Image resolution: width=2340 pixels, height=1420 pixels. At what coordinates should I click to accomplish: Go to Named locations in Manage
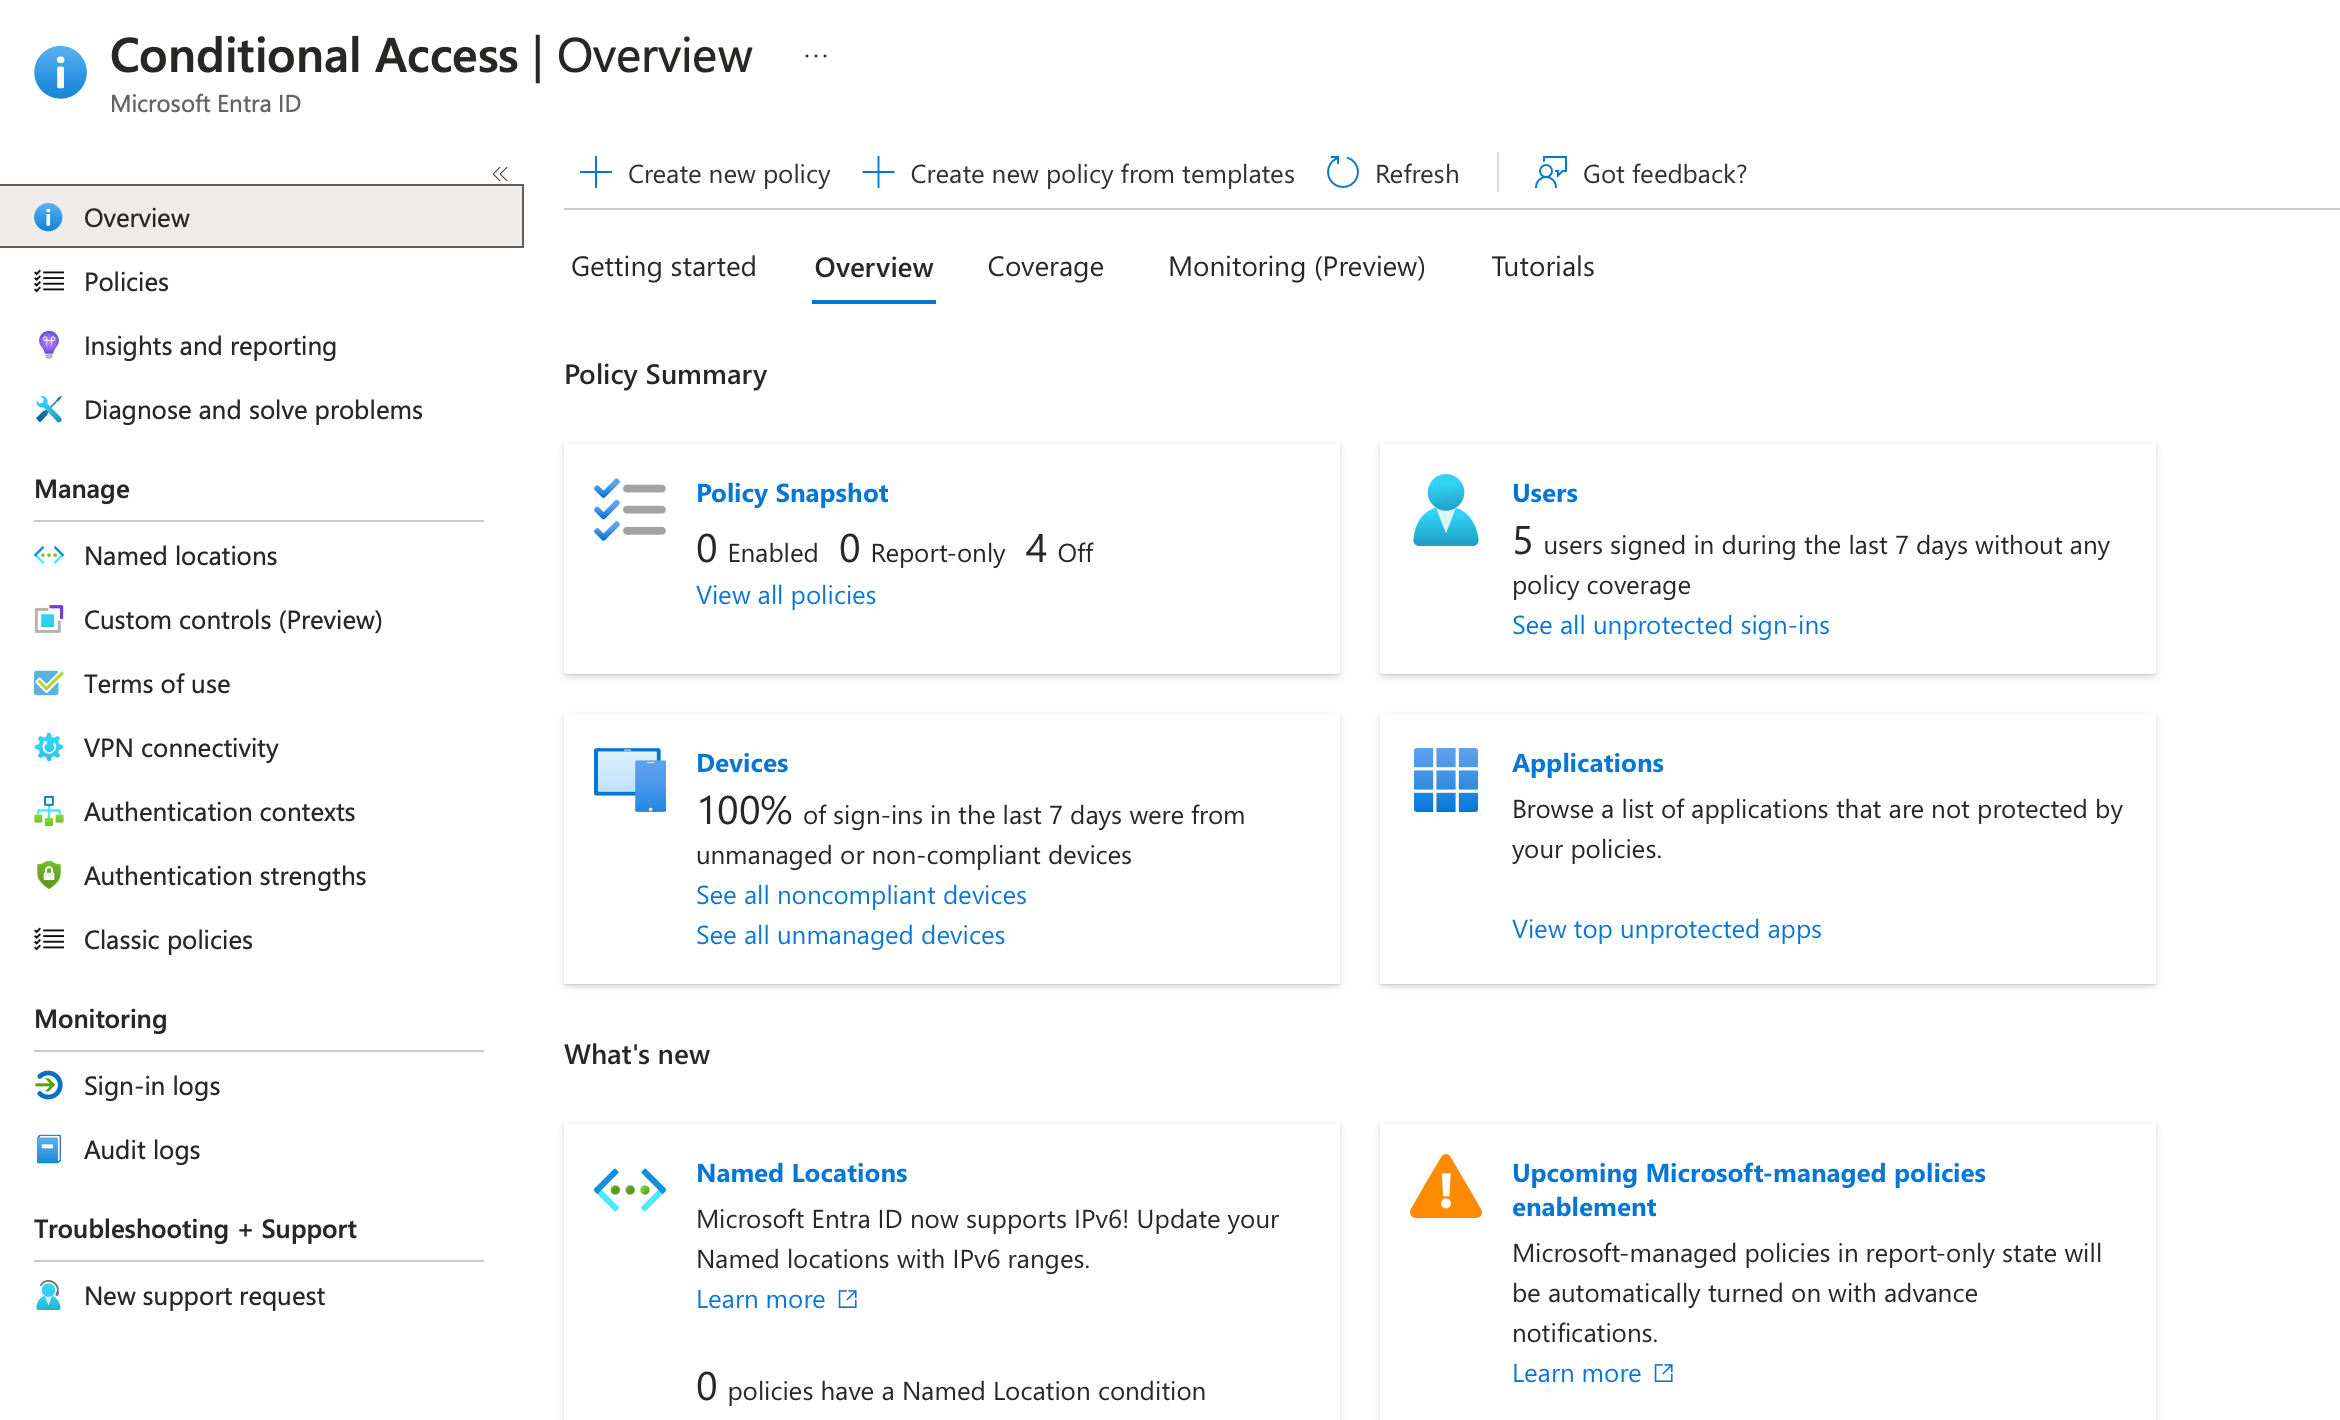click(181, 556)
